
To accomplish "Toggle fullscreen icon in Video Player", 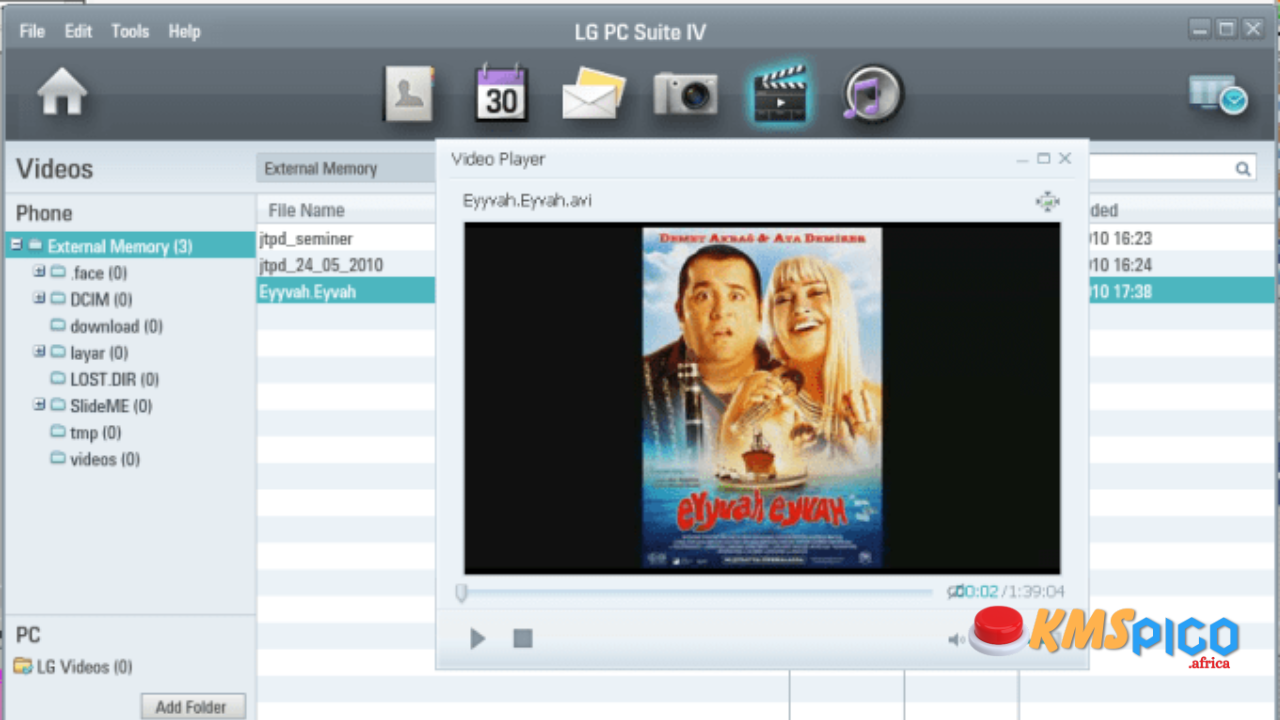I will (x=1047, y=202).
